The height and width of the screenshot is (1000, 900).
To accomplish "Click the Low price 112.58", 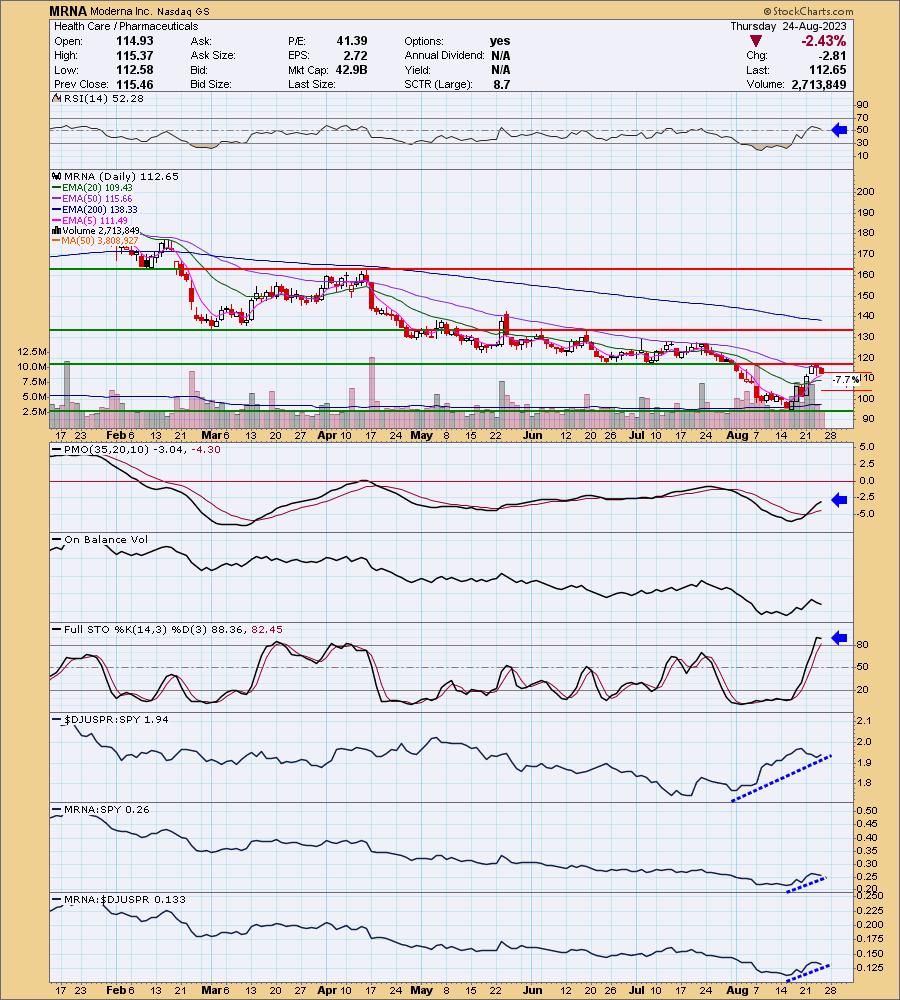I will point(135,70).
